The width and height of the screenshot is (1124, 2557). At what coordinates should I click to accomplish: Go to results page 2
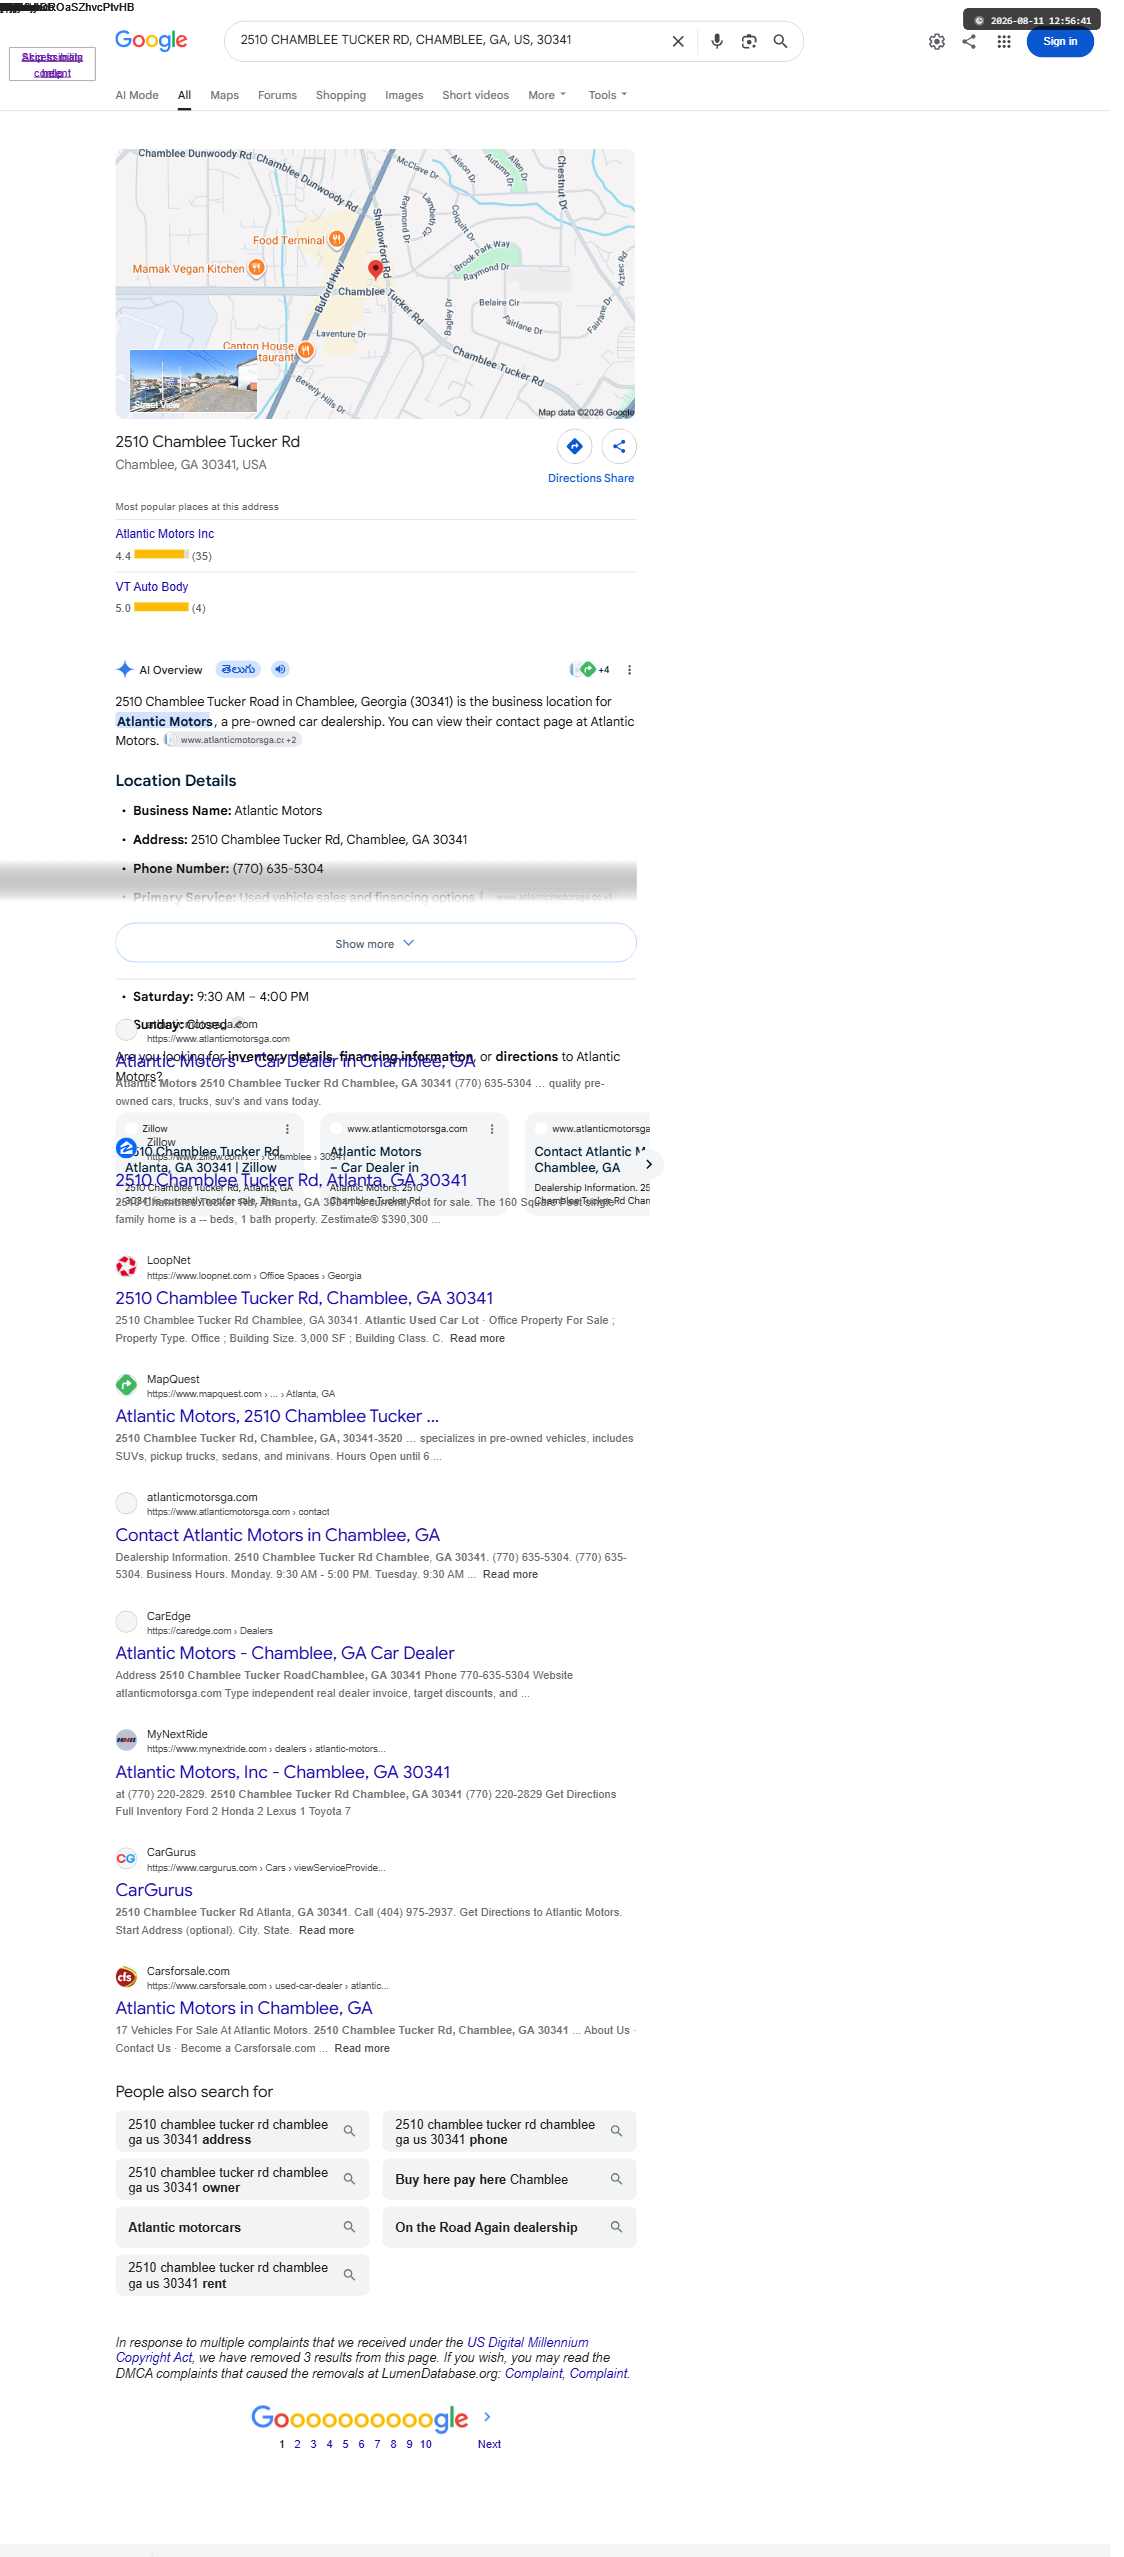[297, 2444]
